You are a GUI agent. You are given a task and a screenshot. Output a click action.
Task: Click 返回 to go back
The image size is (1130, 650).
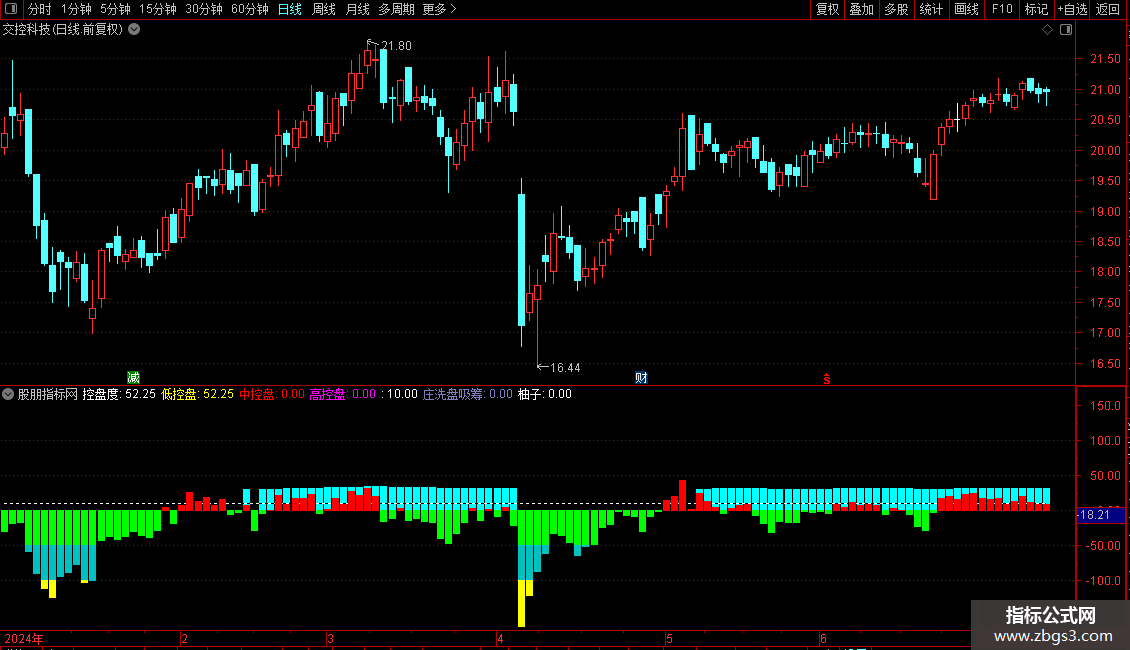1108,9
